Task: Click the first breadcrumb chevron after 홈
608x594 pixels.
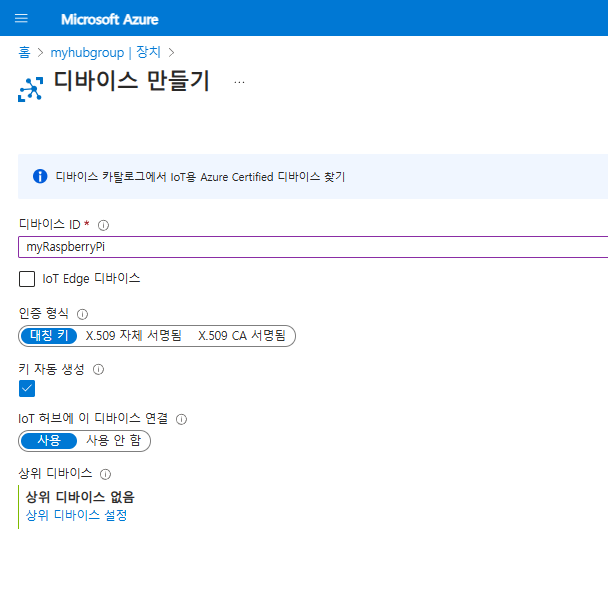Action: 40,52
